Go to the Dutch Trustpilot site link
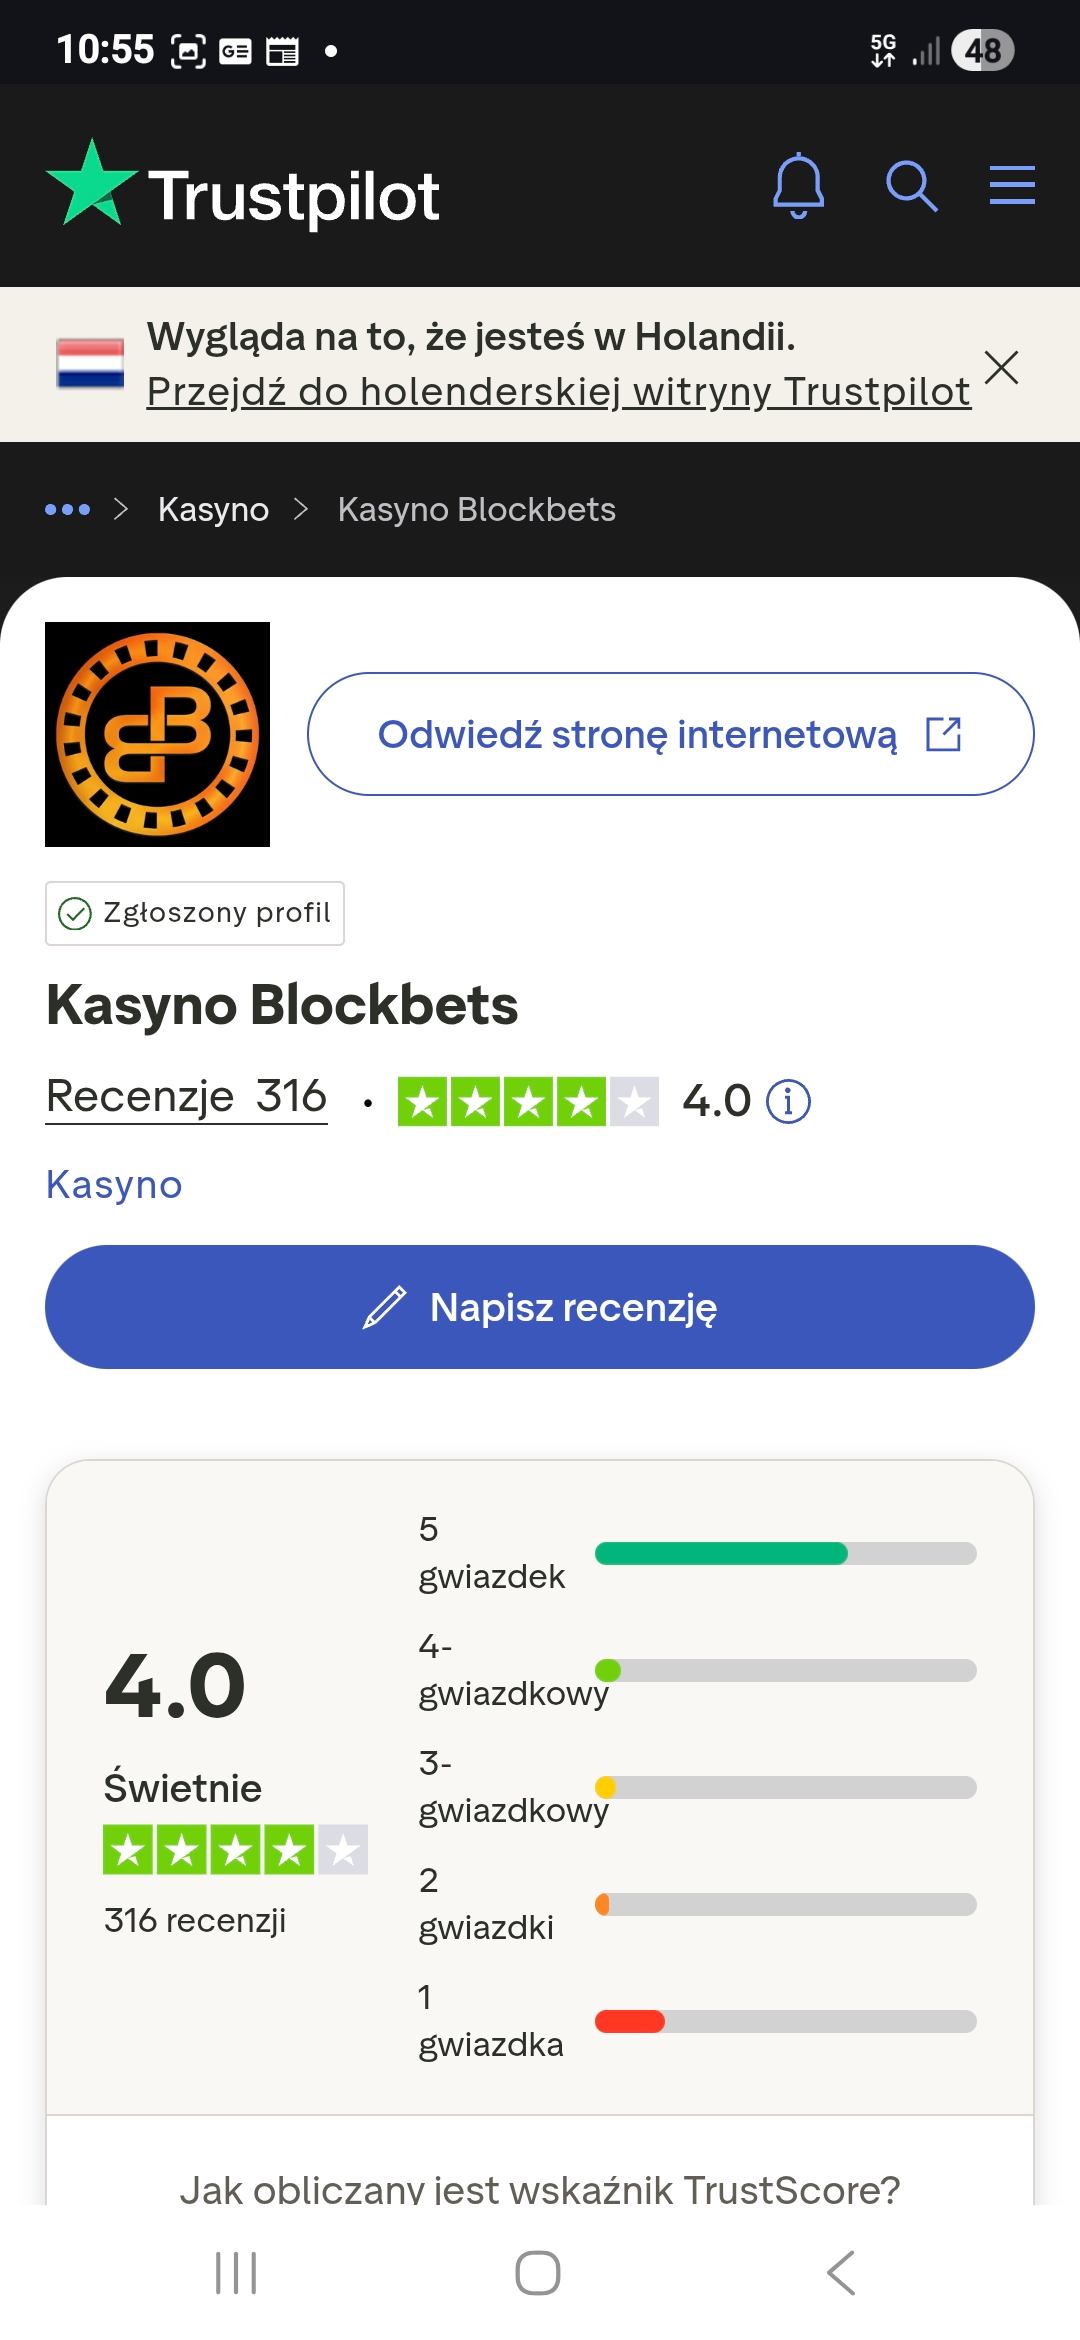Screen dimensions: 1080x2340 pyautogui.click(x=558, y=392)
